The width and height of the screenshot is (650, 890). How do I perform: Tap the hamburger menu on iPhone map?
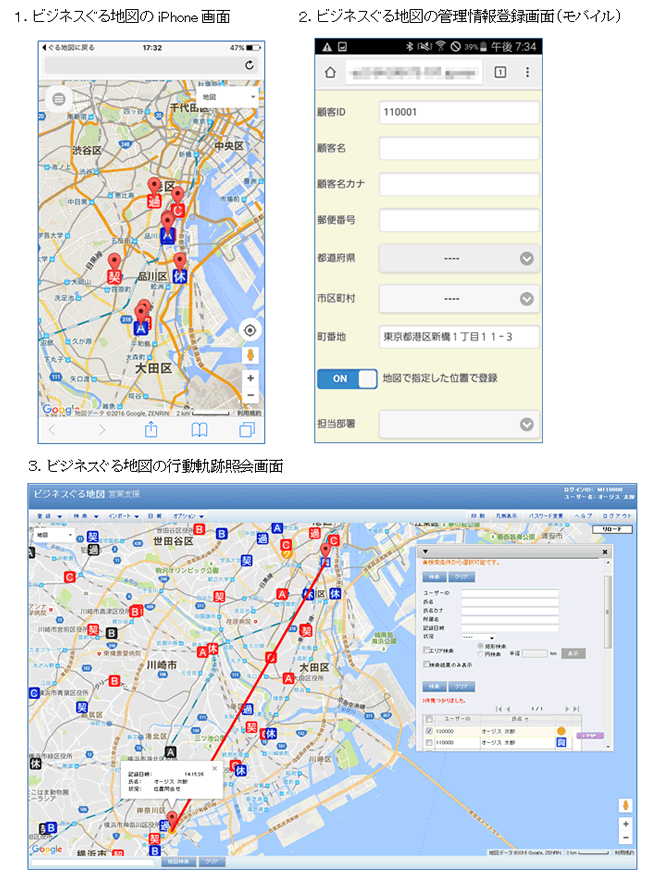coord(58,99)
